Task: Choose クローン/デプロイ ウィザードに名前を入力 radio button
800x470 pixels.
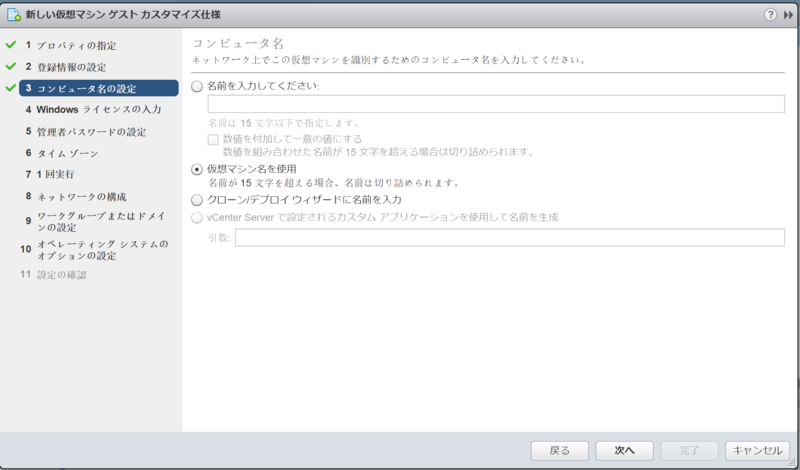Action: point(197,200)
